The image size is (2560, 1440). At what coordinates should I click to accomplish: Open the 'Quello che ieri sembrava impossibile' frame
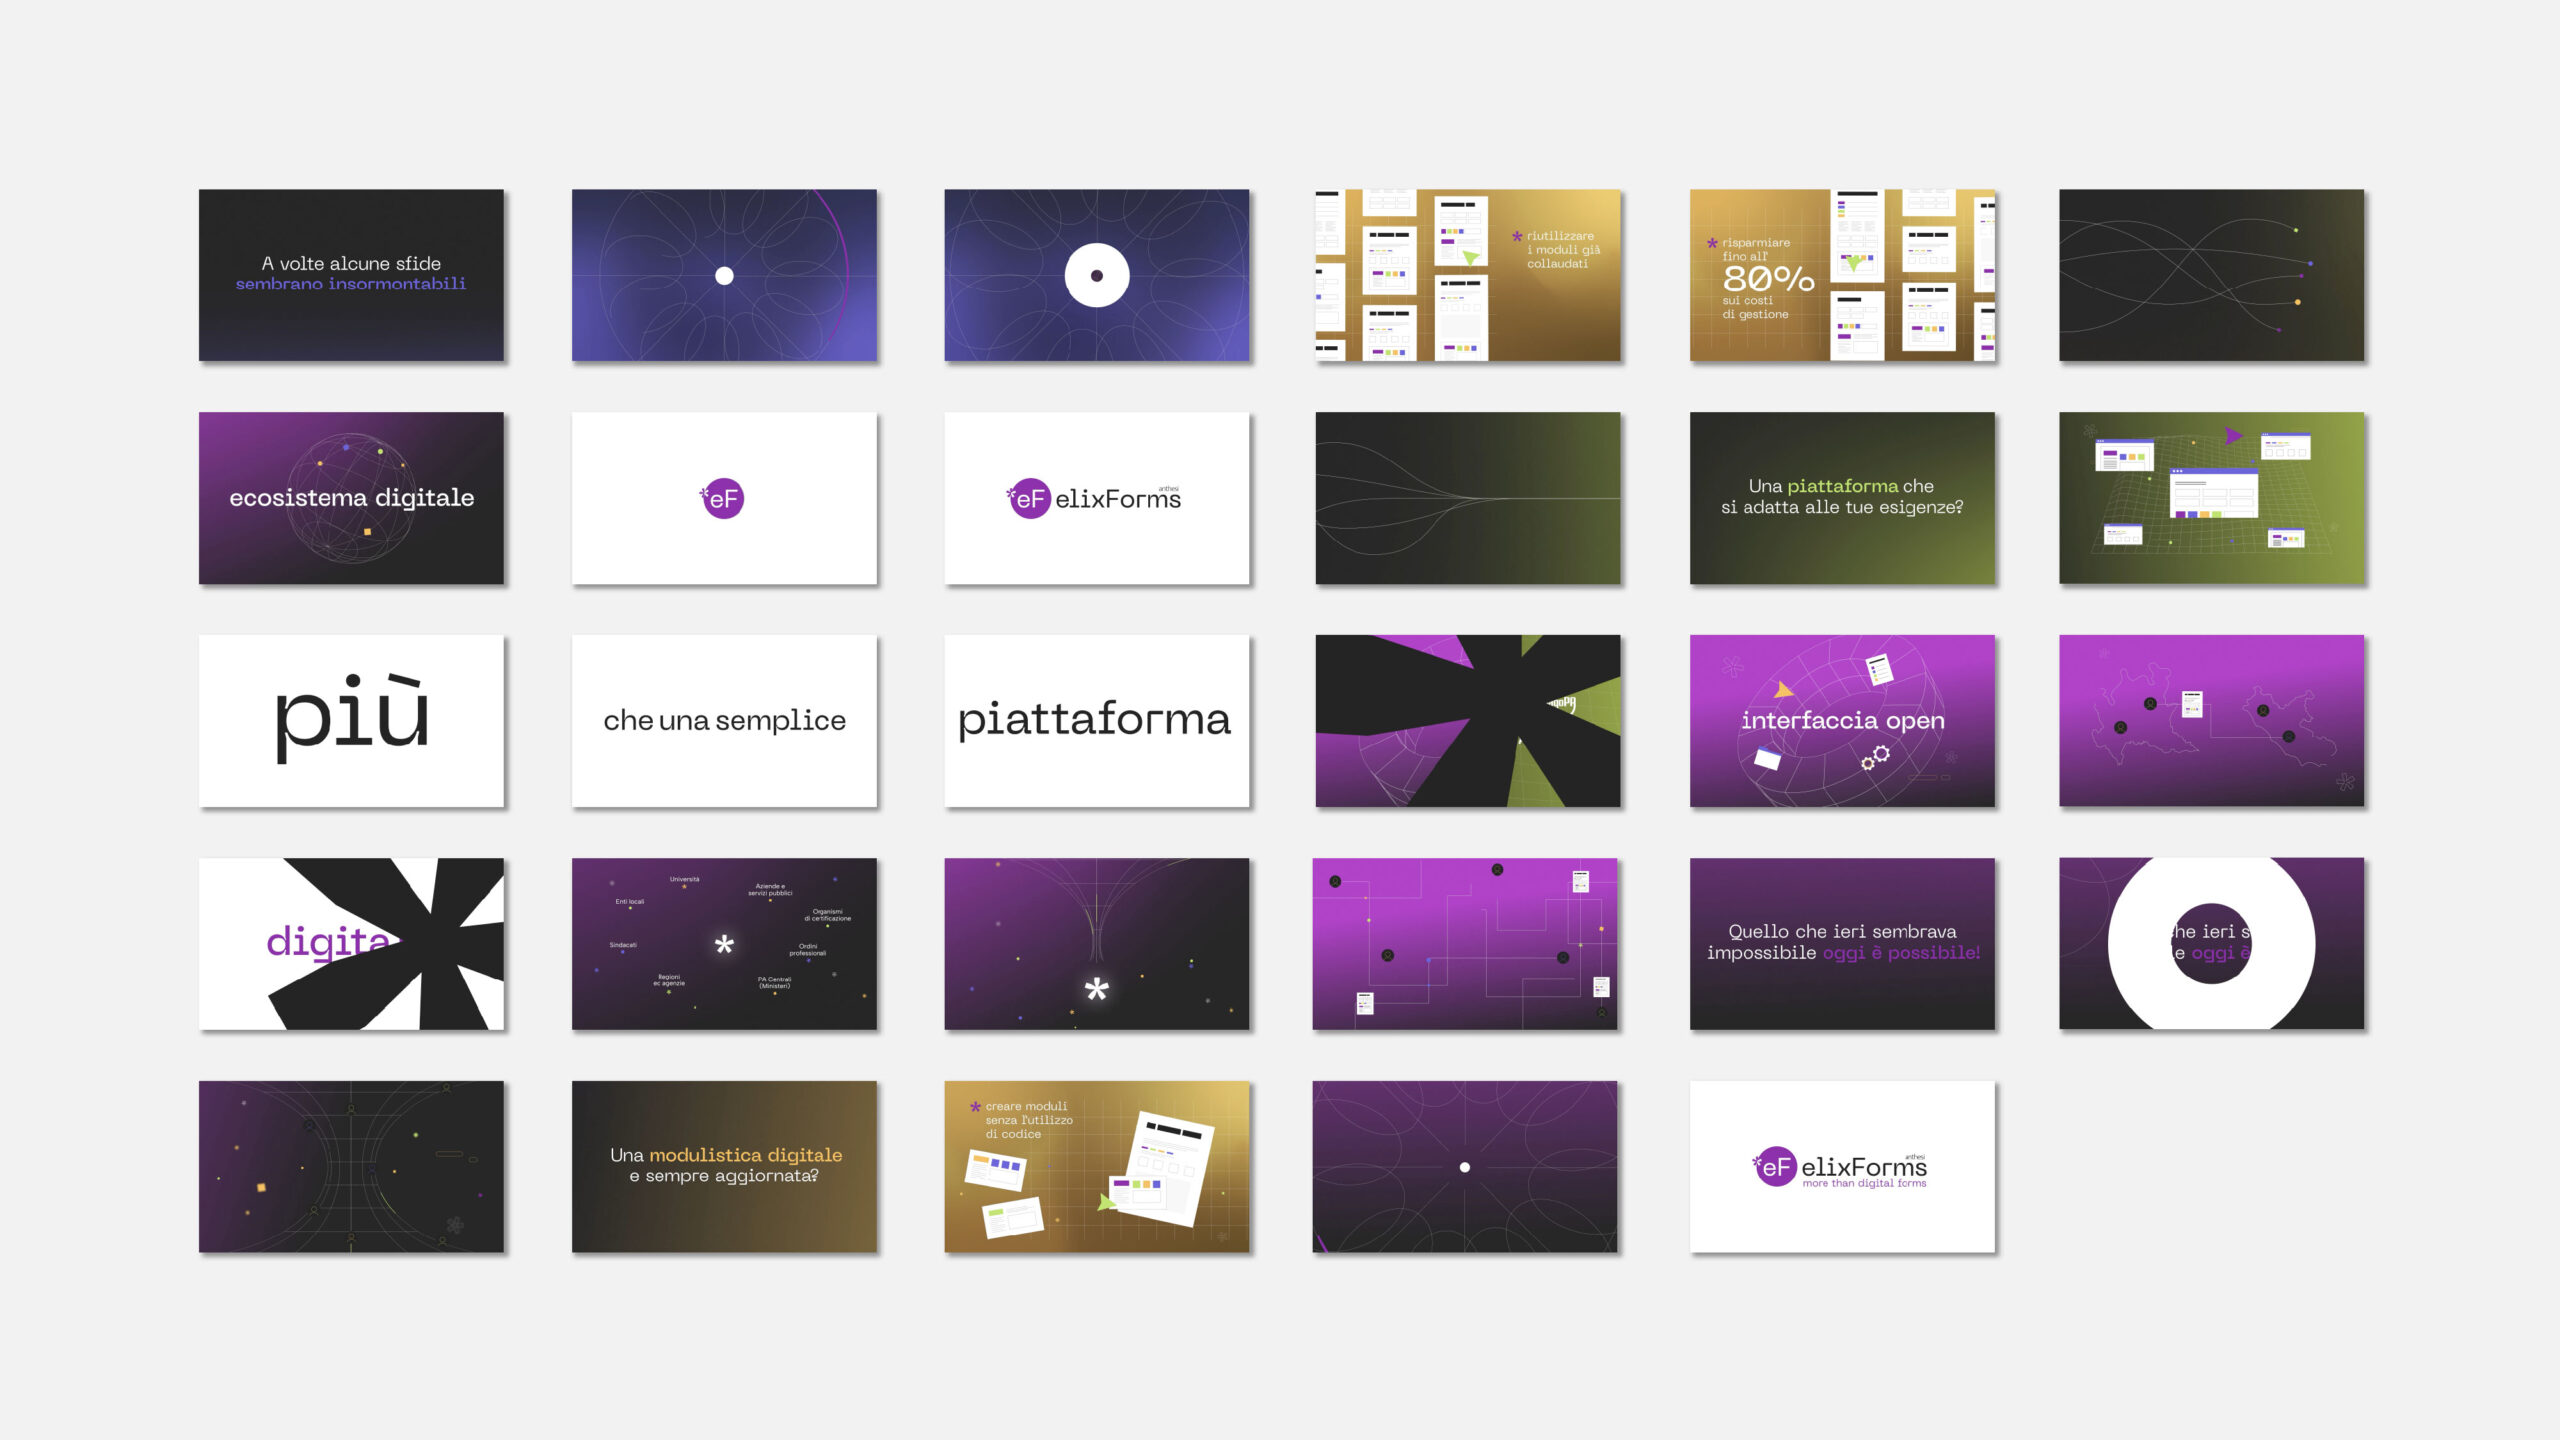[x=1842, y=943]
